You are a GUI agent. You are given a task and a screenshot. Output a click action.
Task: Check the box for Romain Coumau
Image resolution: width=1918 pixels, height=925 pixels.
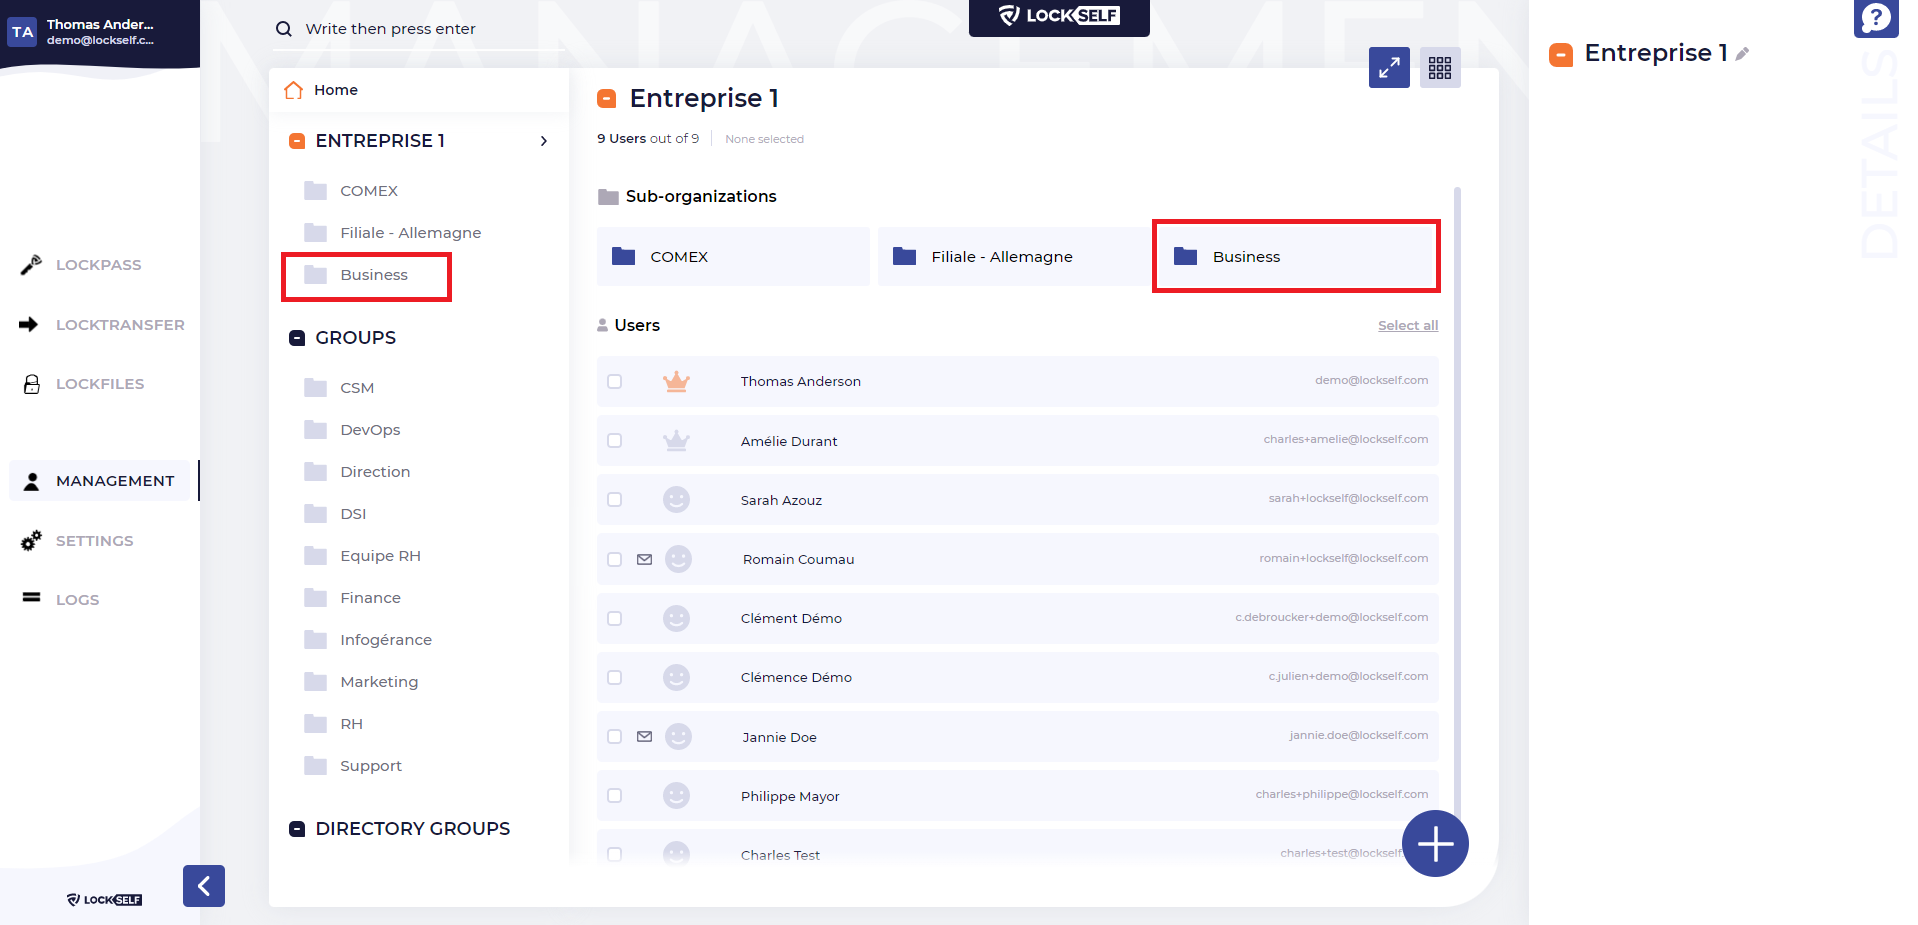(x=615, y=559)
